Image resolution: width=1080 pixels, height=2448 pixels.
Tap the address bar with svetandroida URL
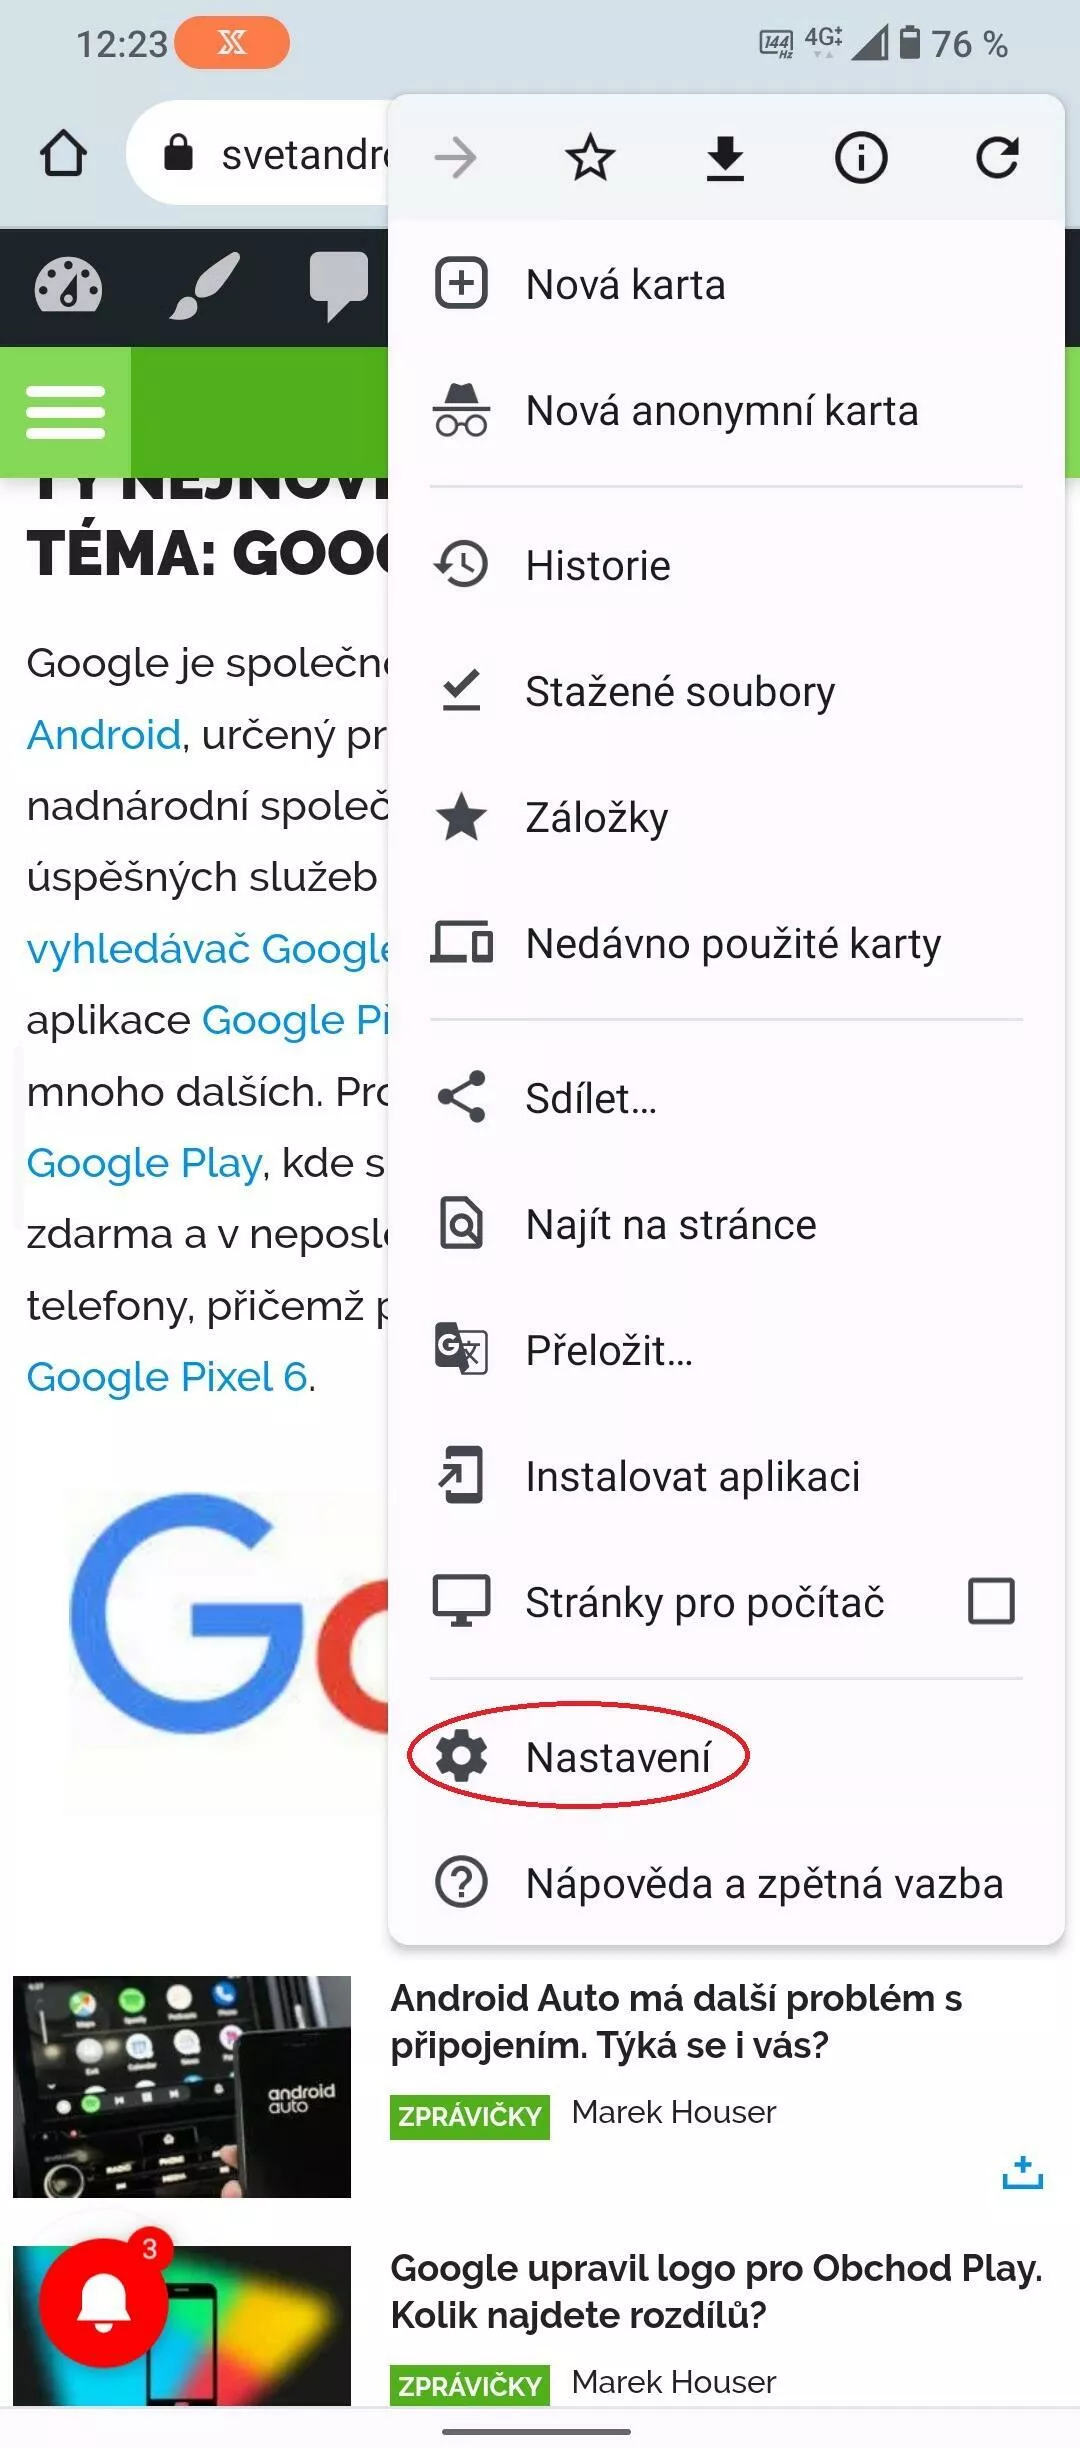[x=258, y=154]
